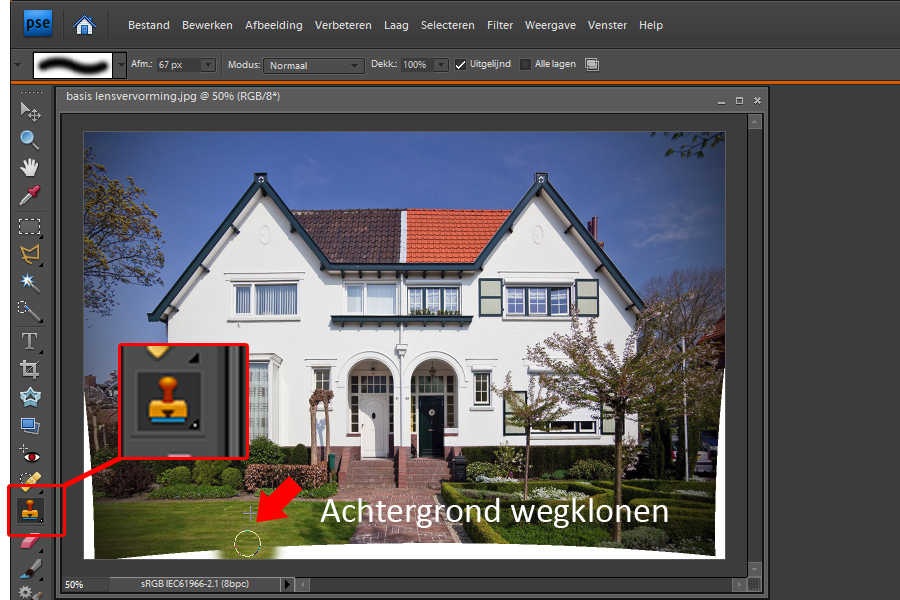Open the brush preset picker dropdown

(x=120, y=65)
